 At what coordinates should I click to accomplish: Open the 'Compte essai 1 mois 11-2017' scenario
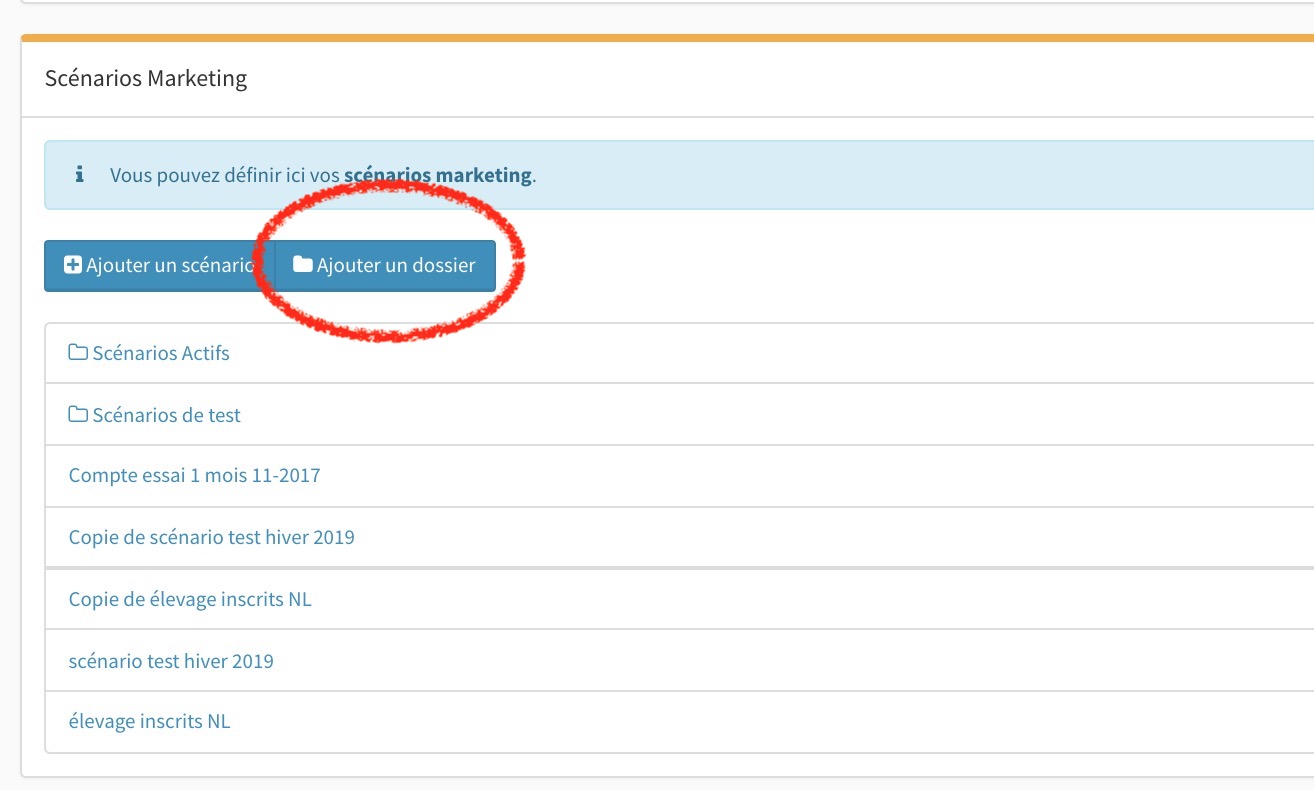click(194, 476)
